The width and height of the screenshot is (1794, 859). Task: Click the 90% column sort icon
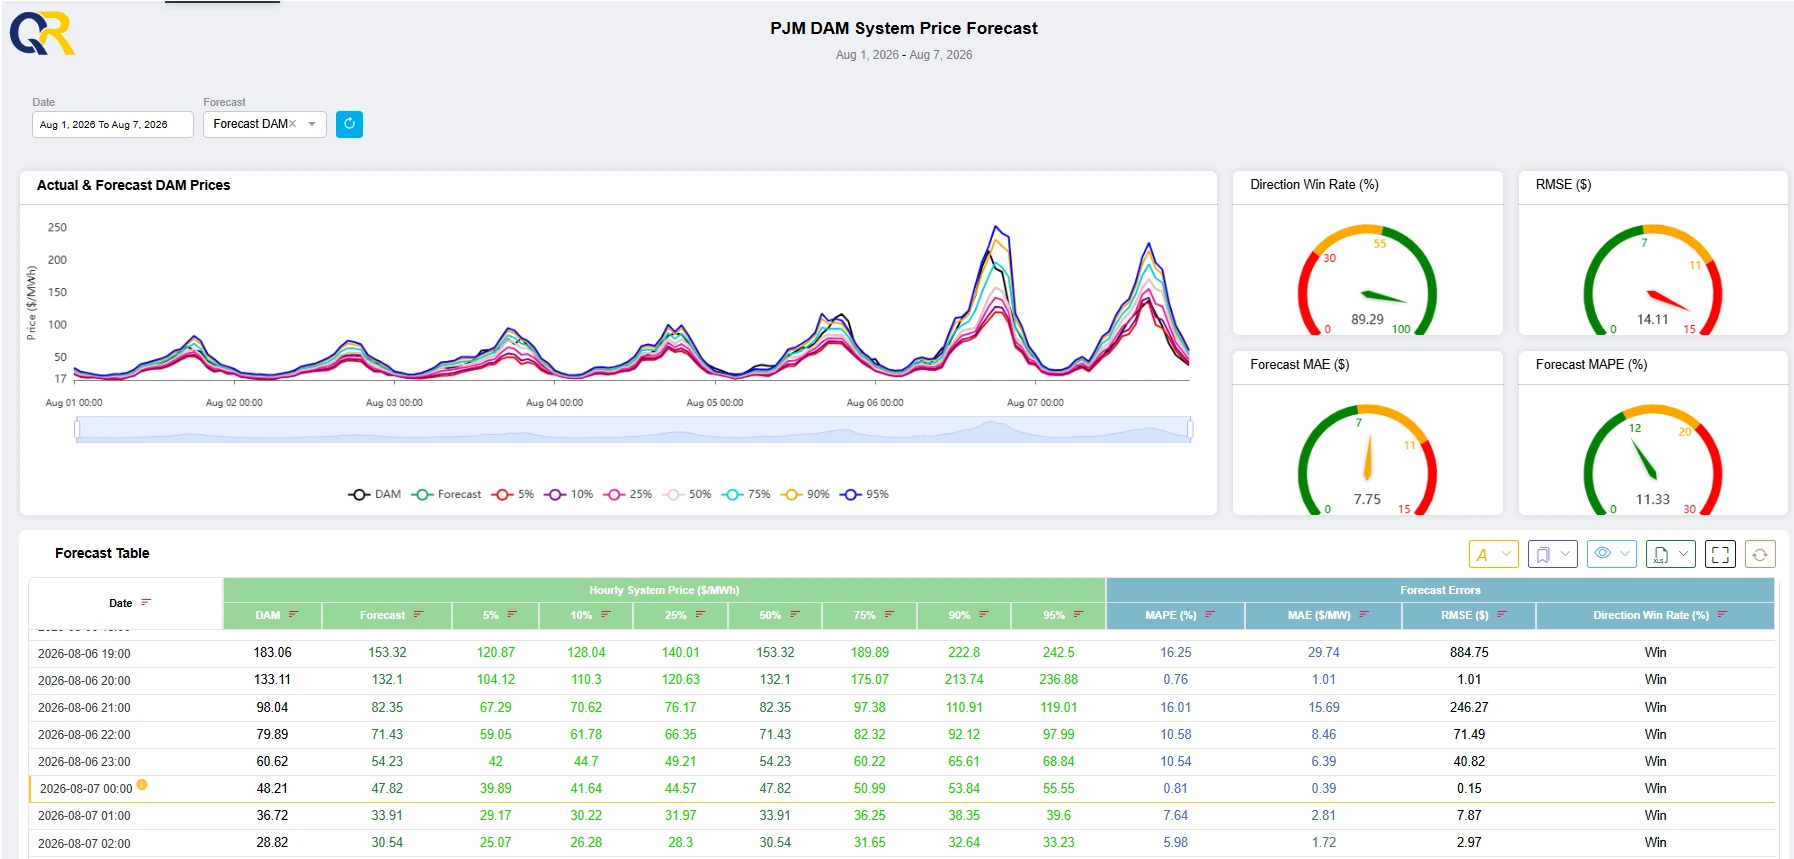[984, 615]
